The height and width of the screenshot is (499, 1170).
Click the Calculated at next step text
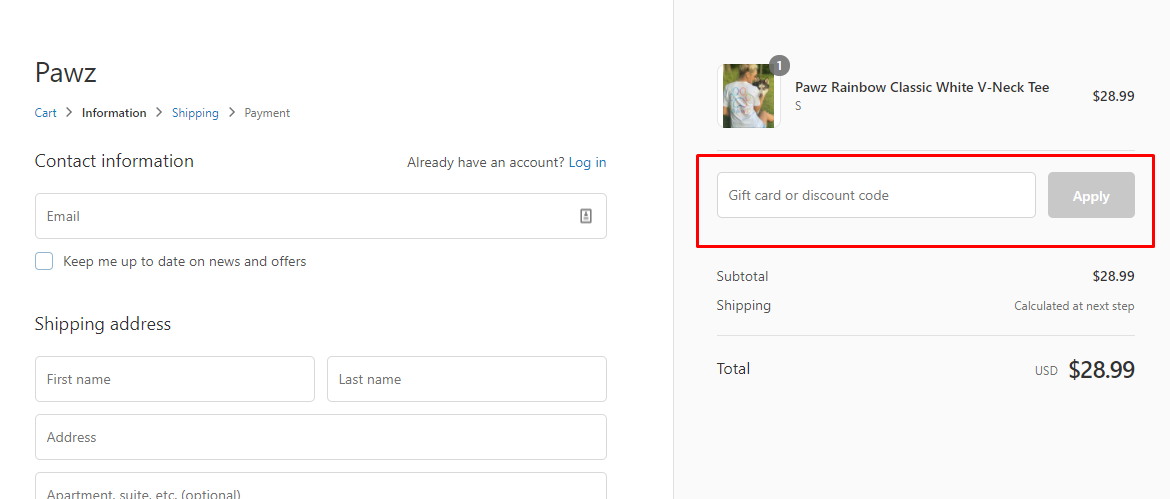tap(1074, 306)
